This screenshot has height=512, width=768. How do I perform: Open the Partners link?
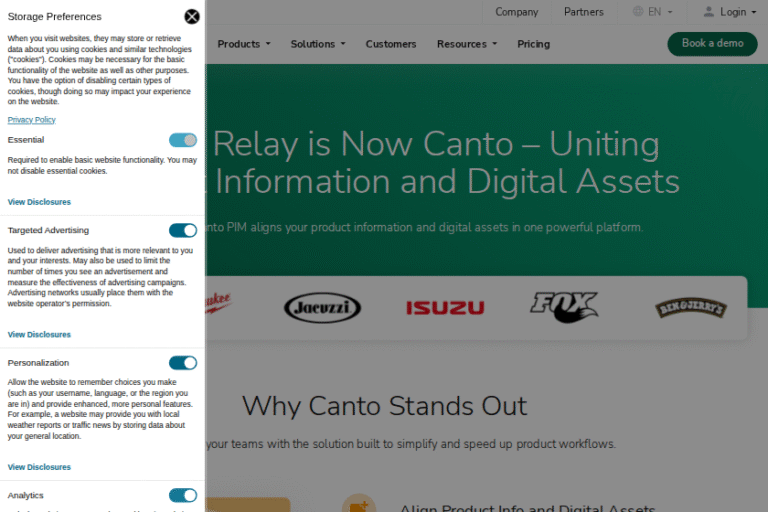point(584,12)
